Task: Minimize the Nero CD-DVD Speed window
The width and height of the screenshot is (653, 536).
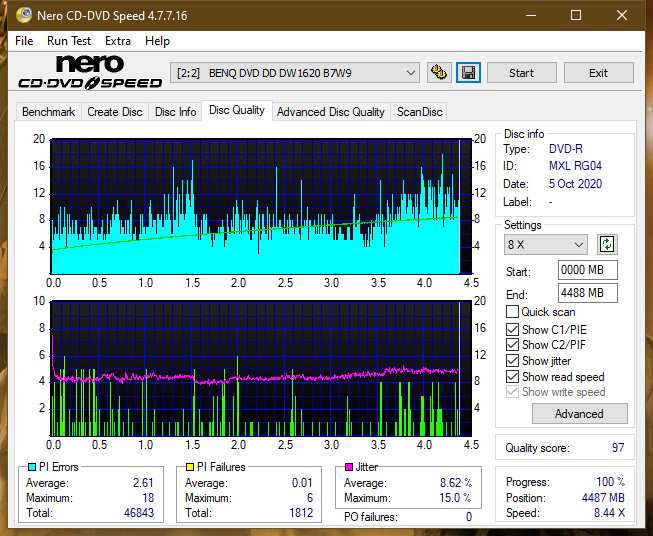Action: (531, 15)
